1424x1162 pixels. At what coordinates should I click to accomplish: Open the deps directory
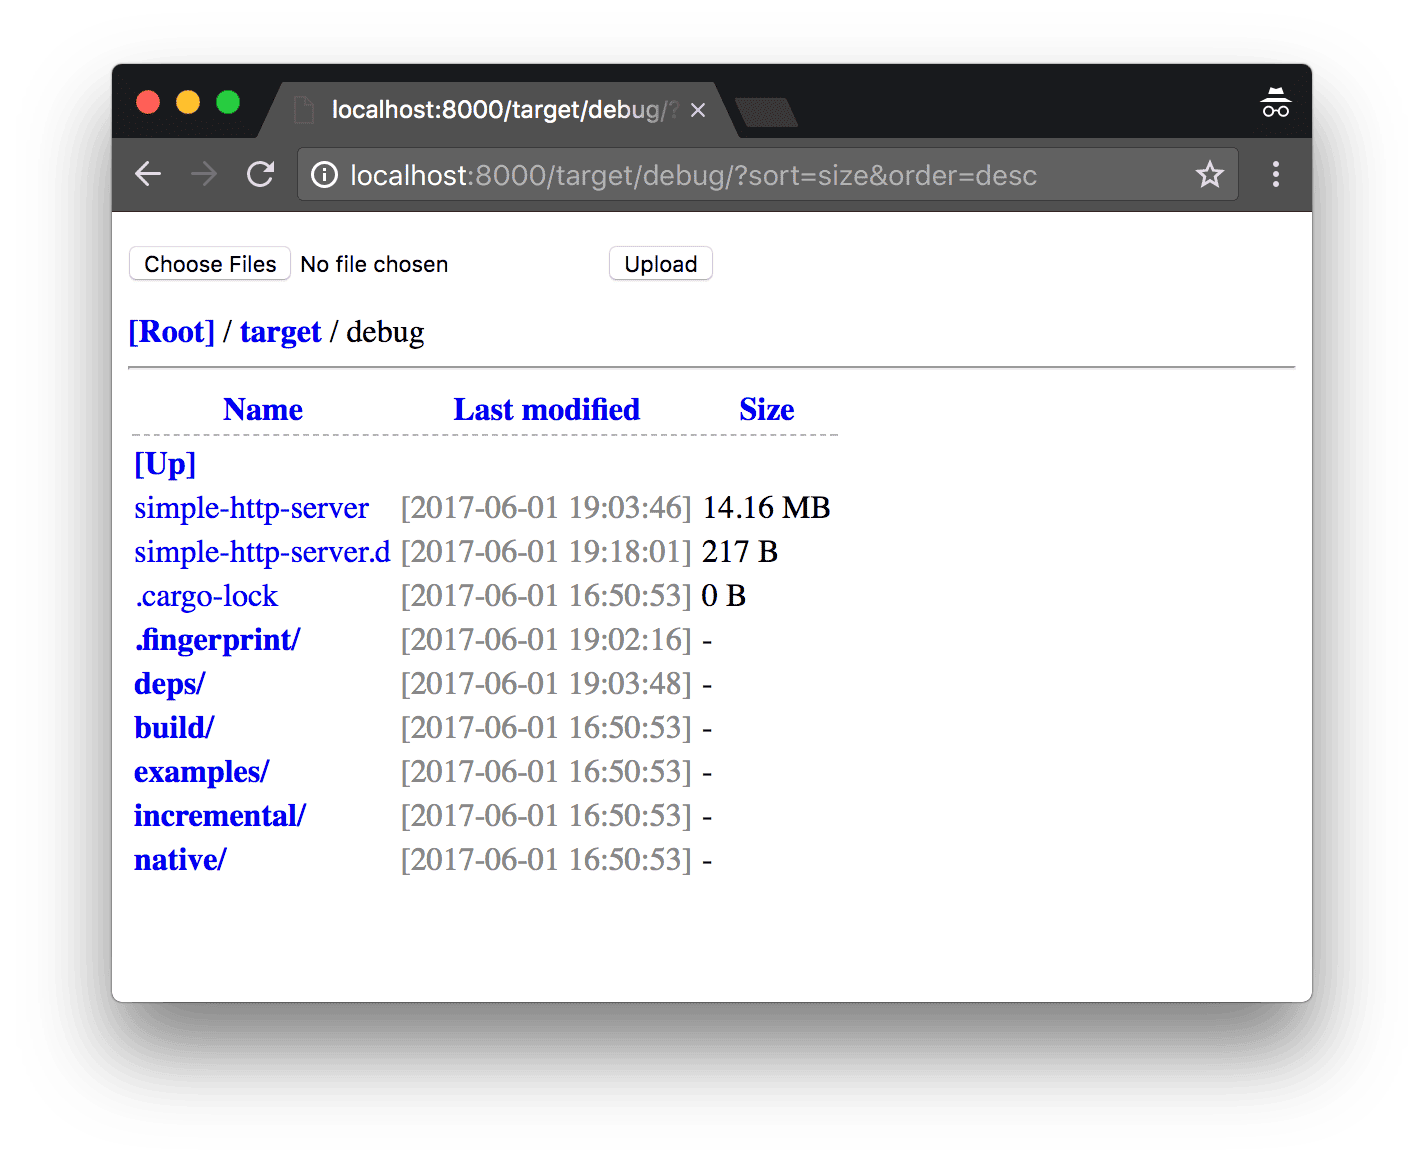(168, 683)
